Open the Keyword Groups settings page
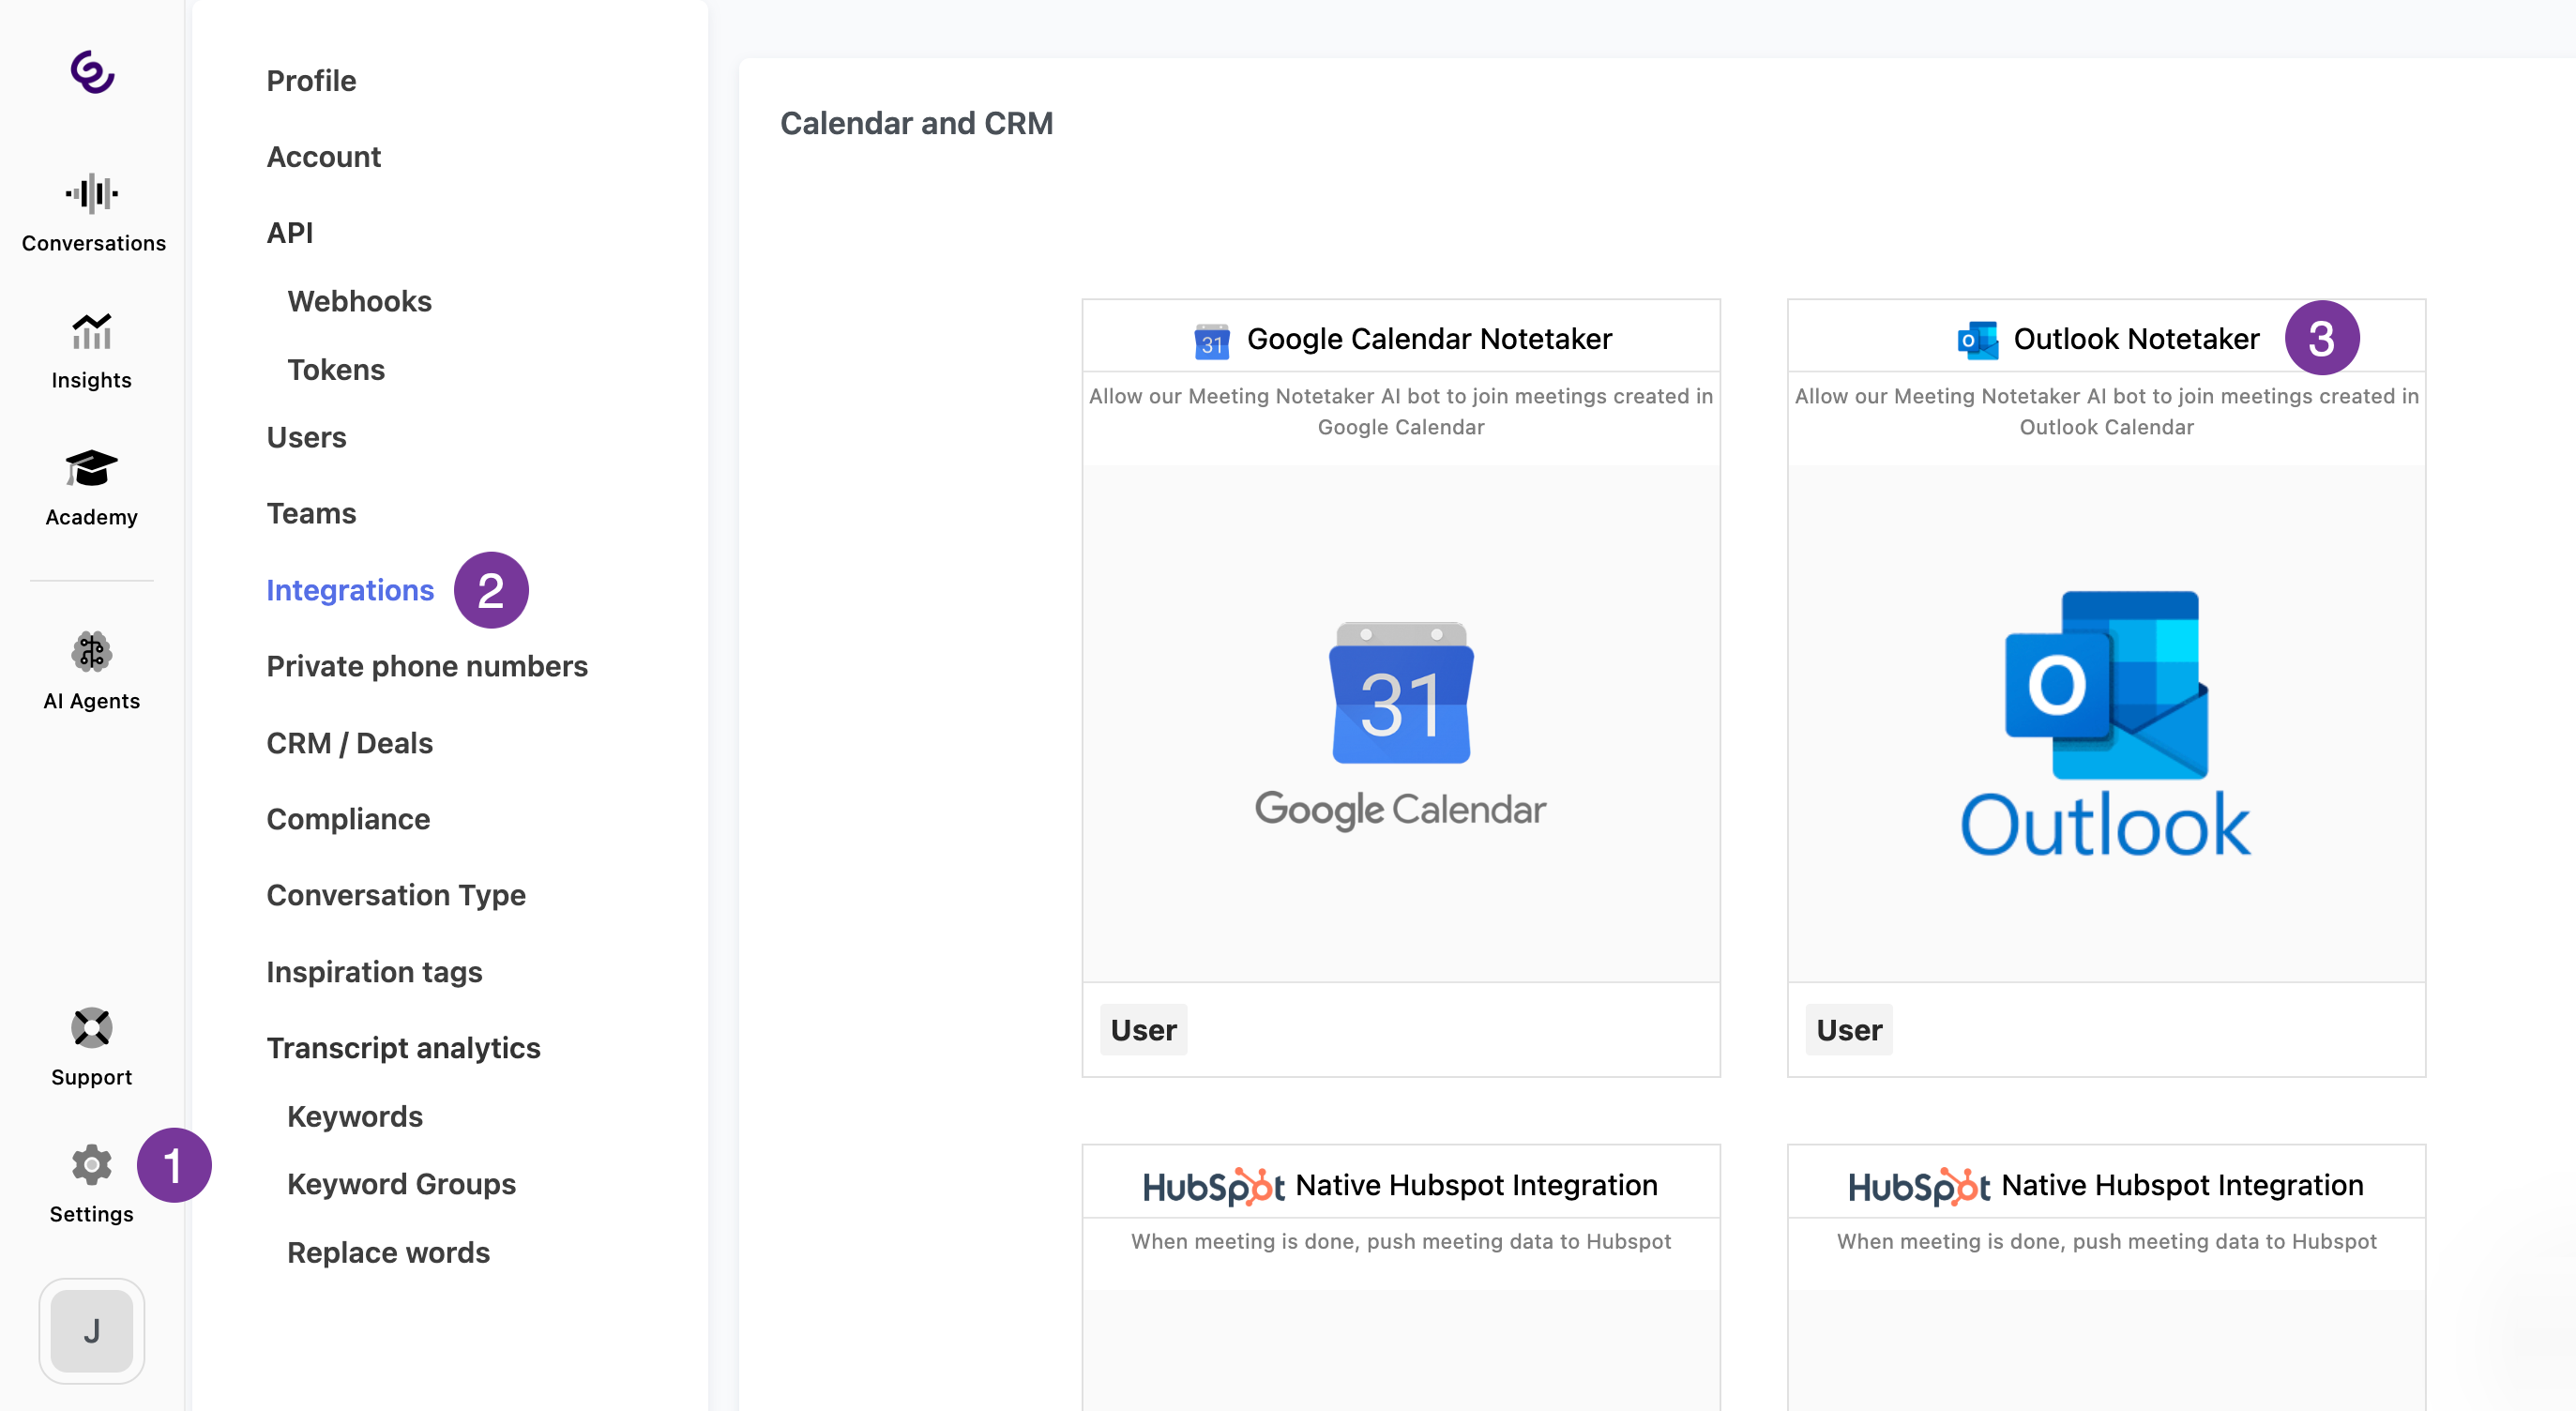 (x=401, y=1184)
